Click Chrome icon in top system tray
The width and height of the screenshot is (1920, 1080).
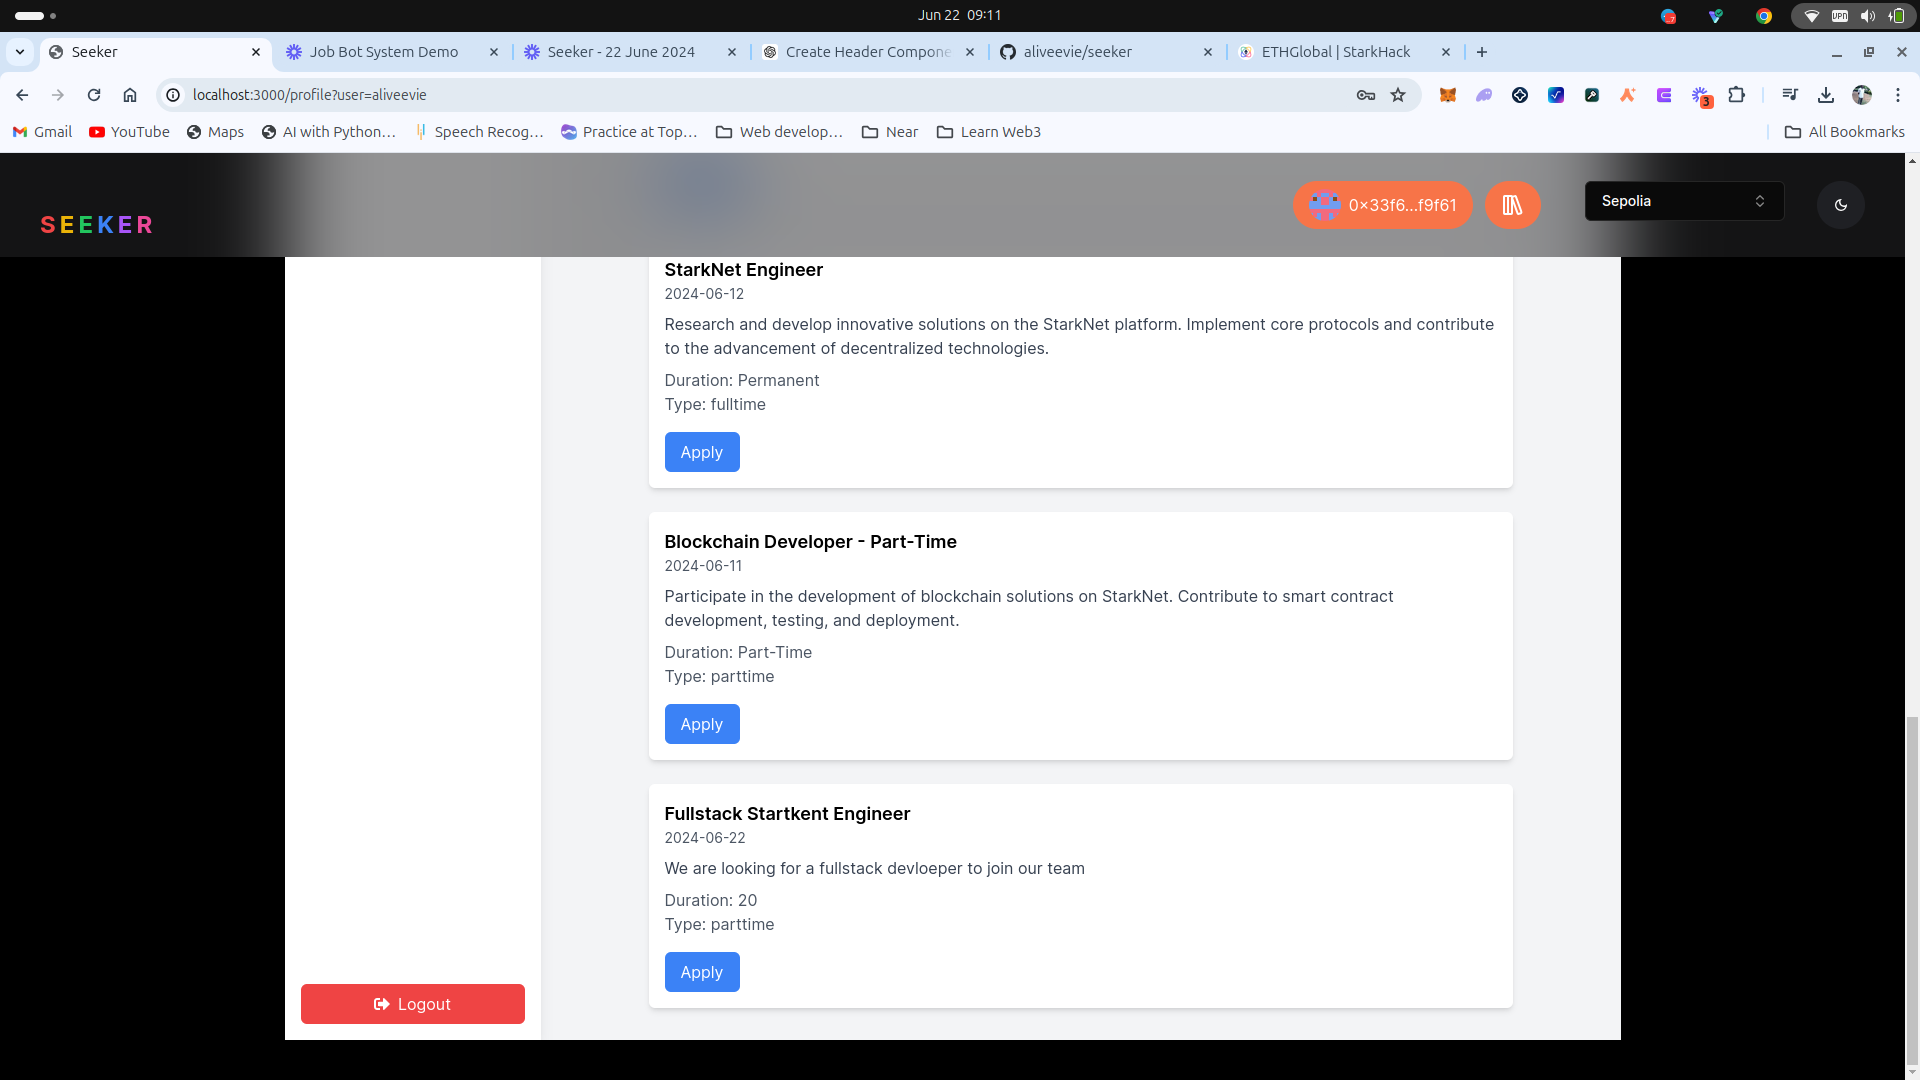(x=1764, y=16)
